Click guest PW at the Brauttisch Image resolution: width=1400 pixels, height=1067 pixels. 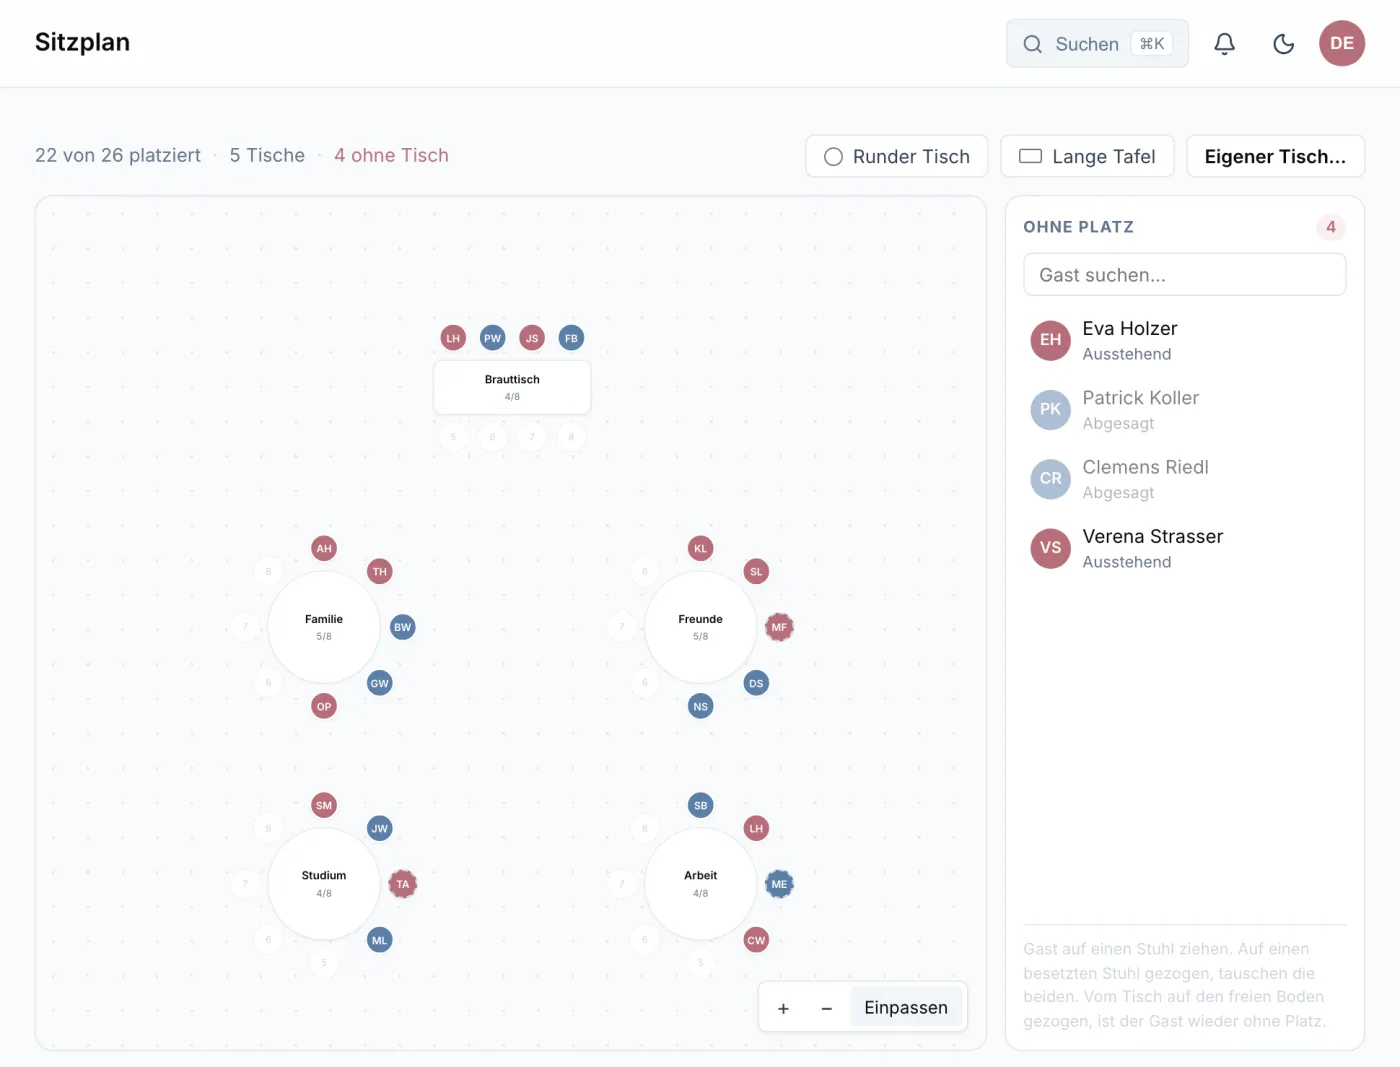point(493,338)
